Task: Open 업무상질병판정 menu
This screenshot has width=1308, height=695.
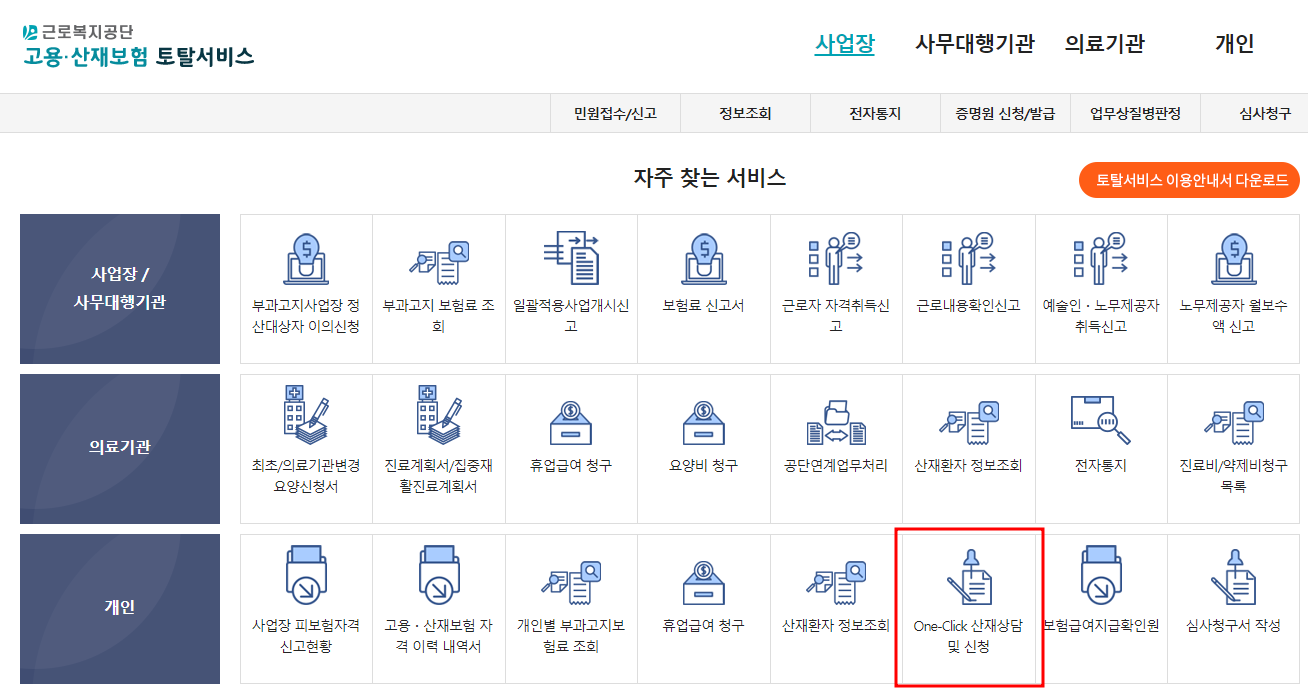Action: [1135, 114]
